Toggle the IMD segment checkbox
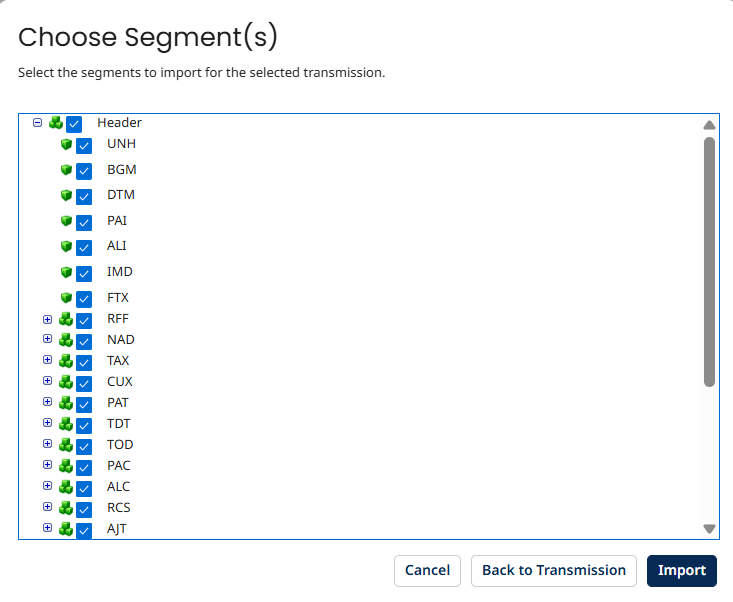Viewport: 733px width, 602px height. (84, 273)
